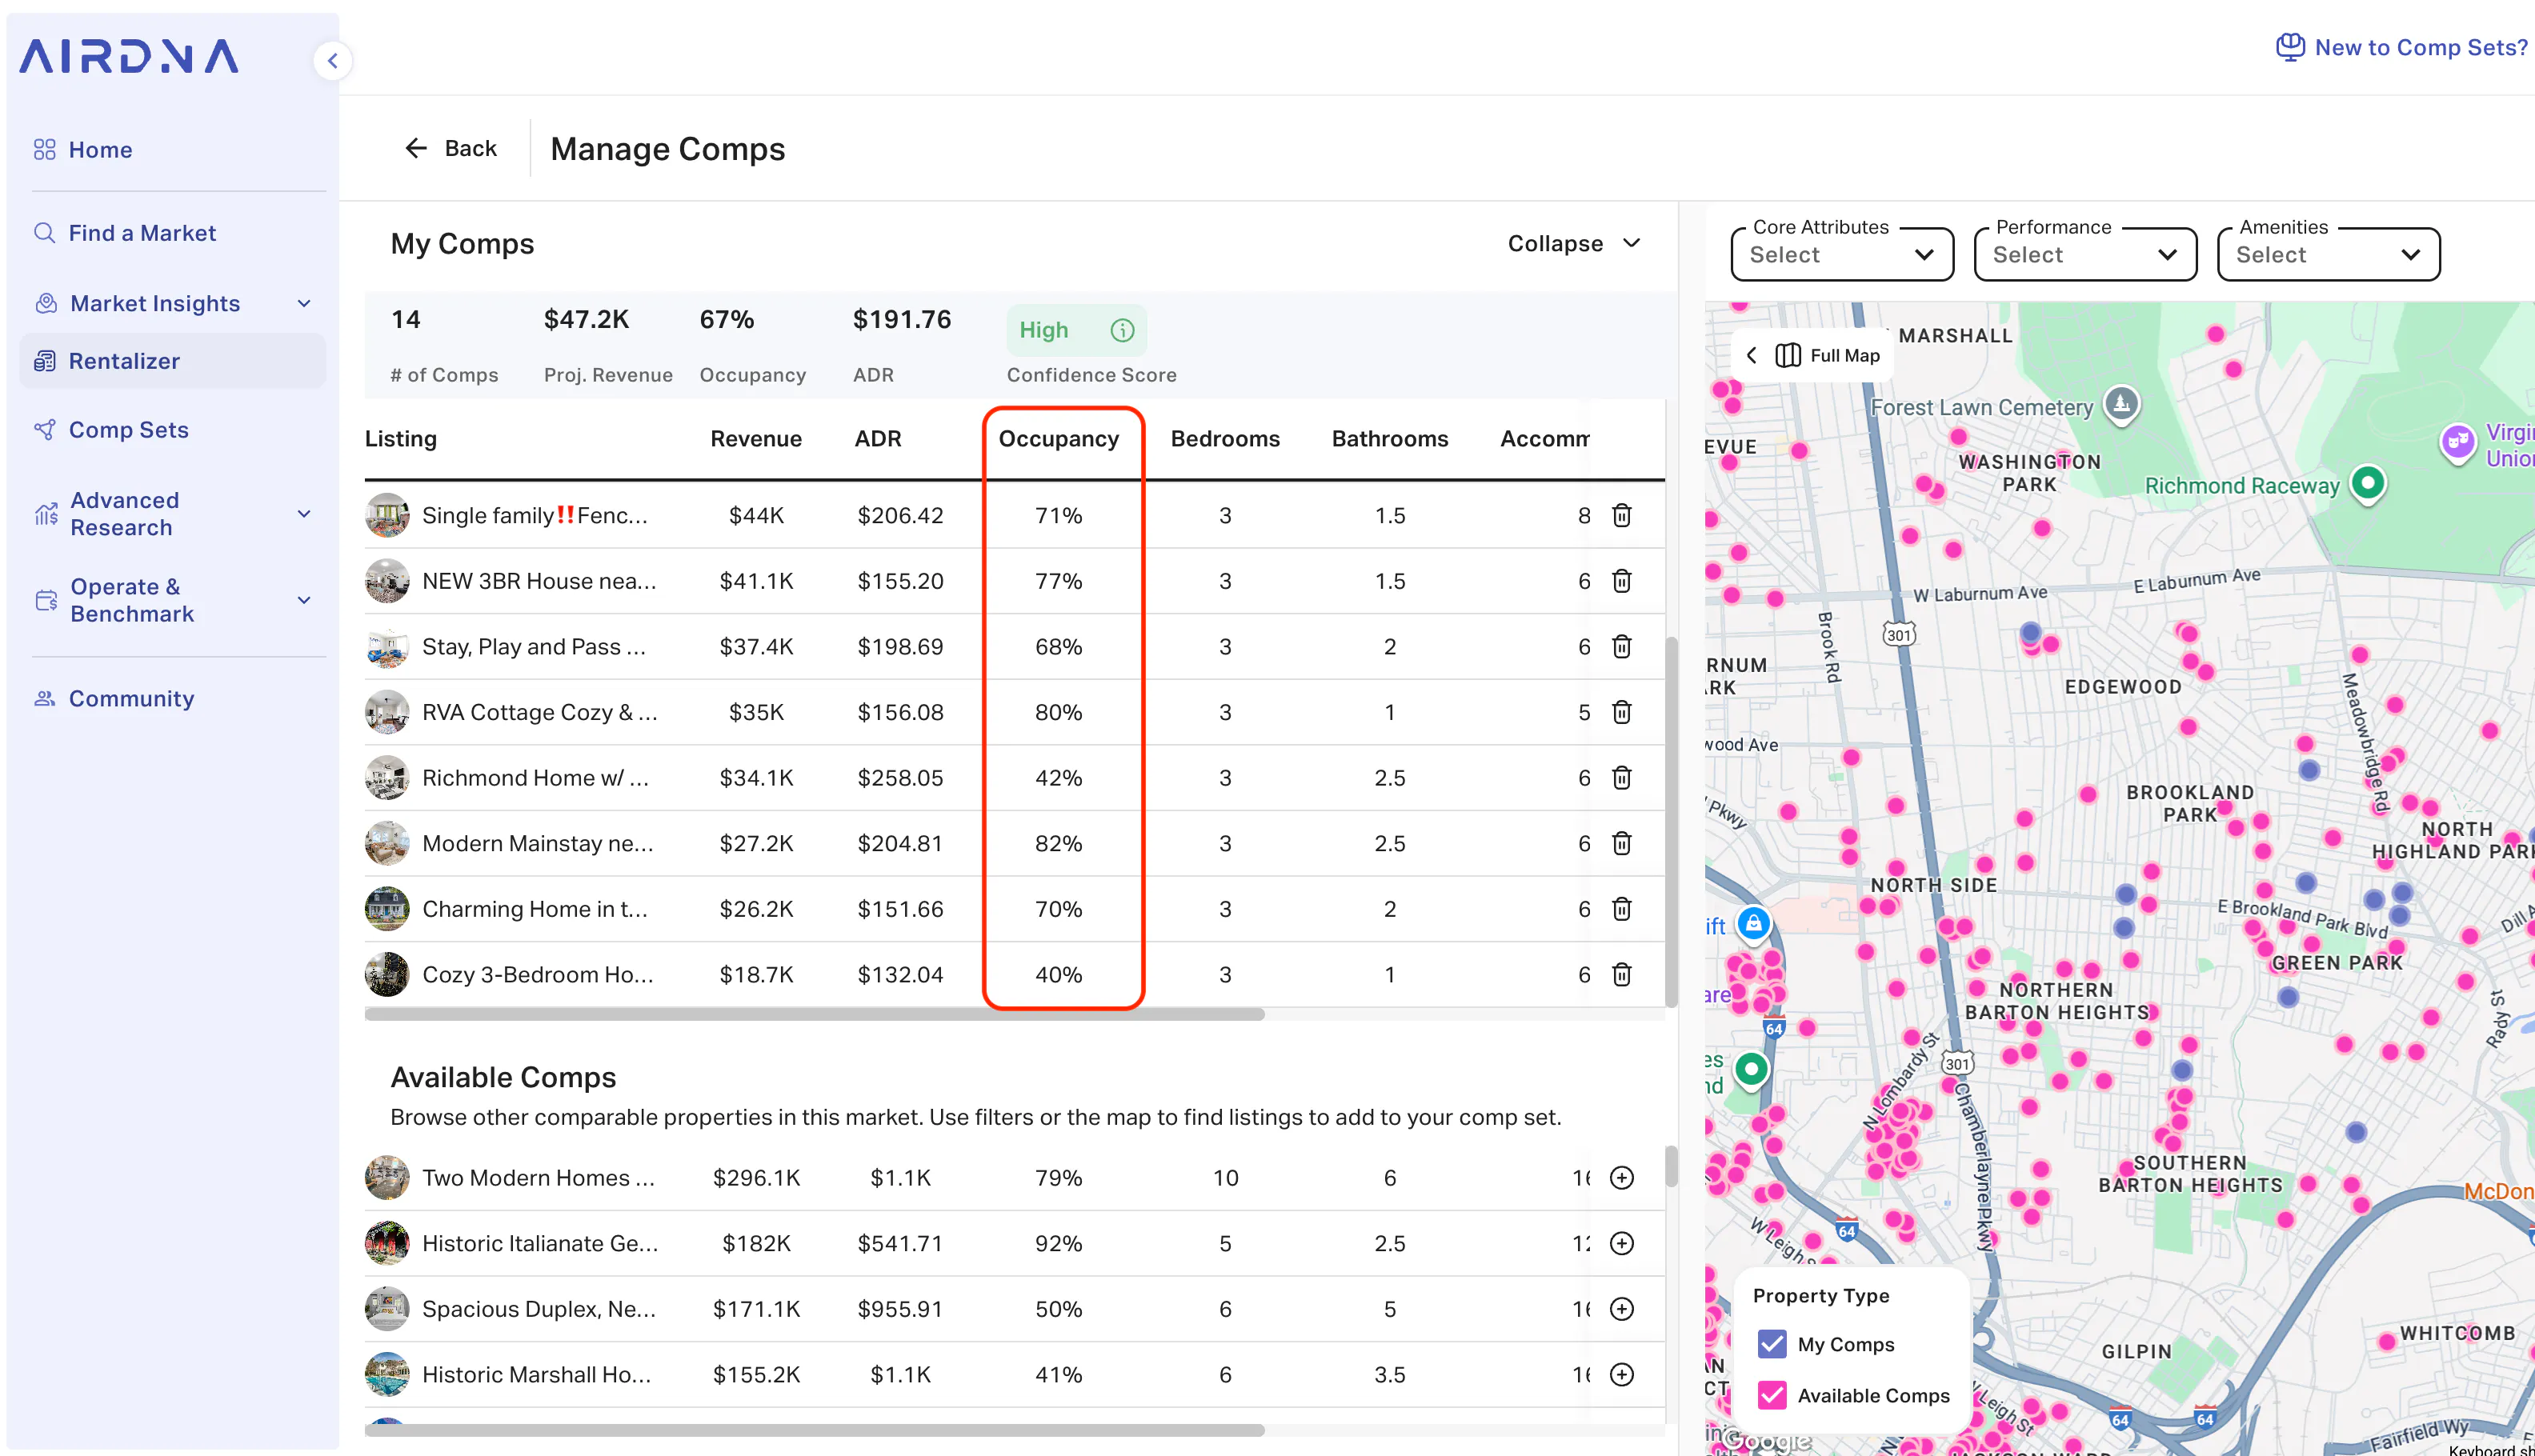
Task: Open Confidence Score info icon
Action: [1122, 330]
